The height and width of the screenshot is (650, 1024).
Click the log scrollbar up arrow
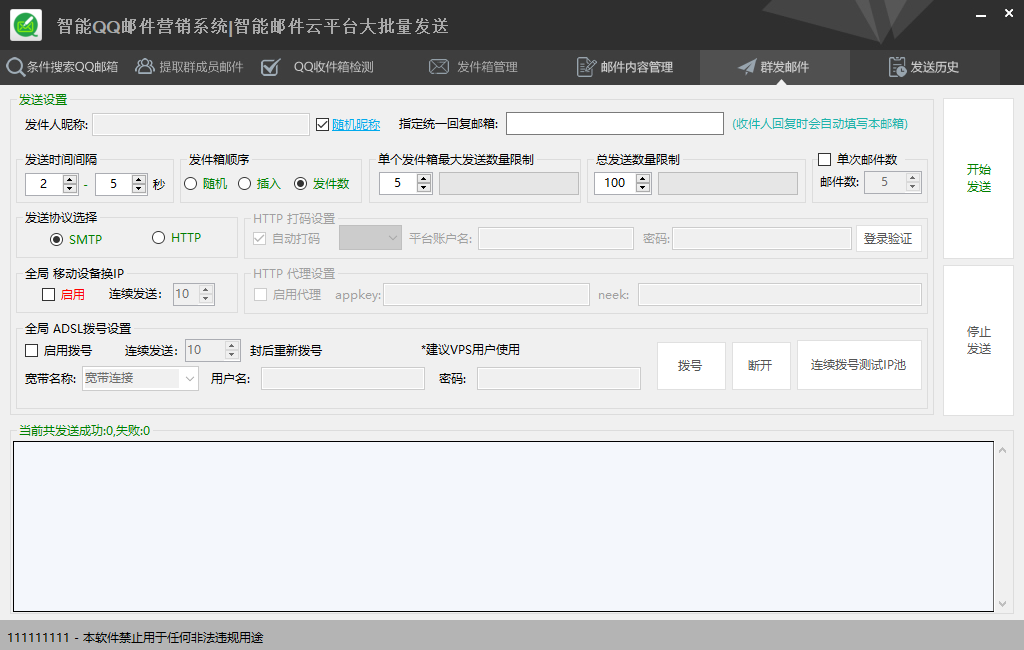coord(1002,451)
